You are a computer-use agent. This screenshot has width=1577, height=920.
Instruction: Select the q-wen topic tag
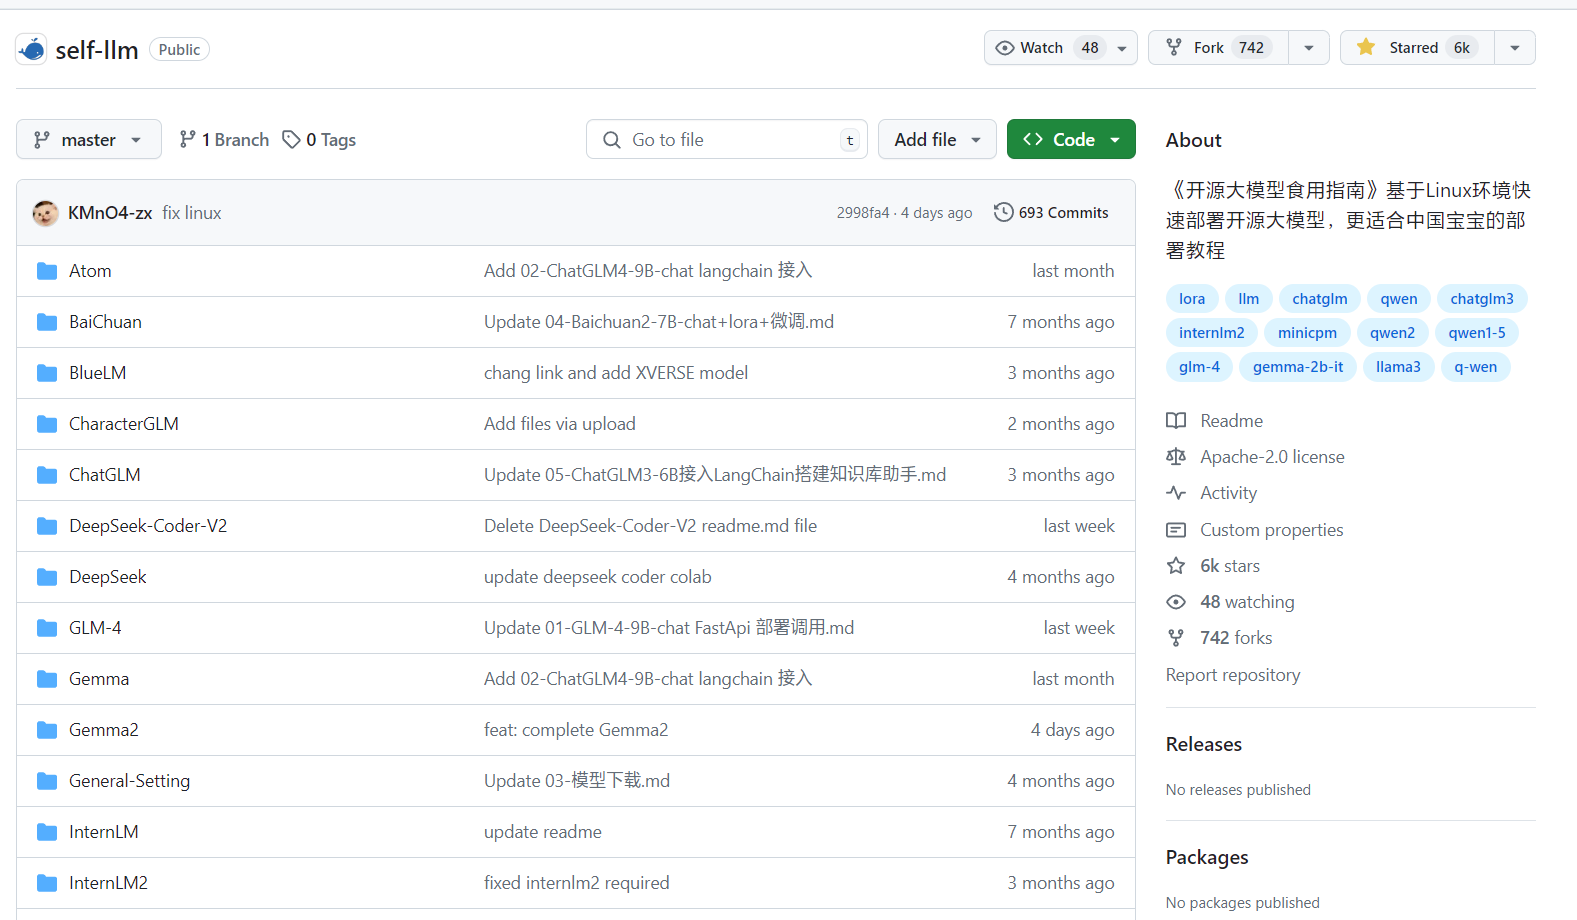(x=1476, y=367)
